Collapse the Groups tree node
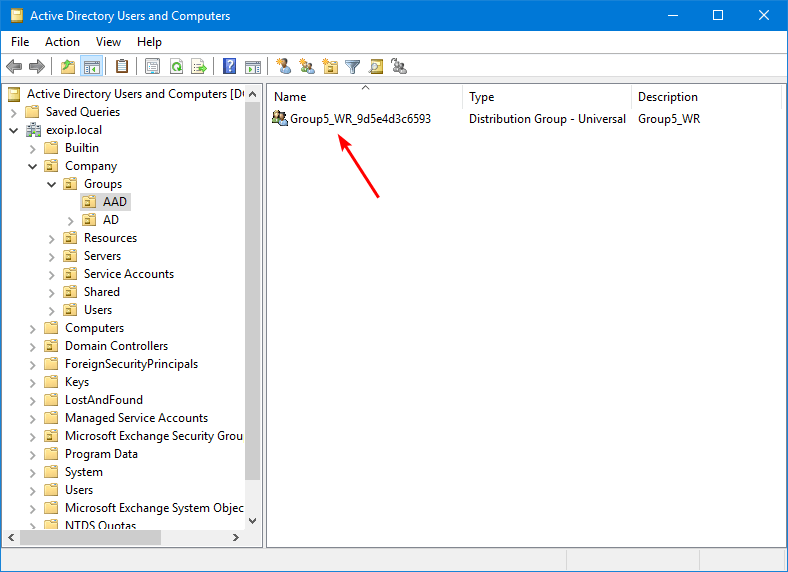This screenshot has height=572, width=788. [52, 184]
